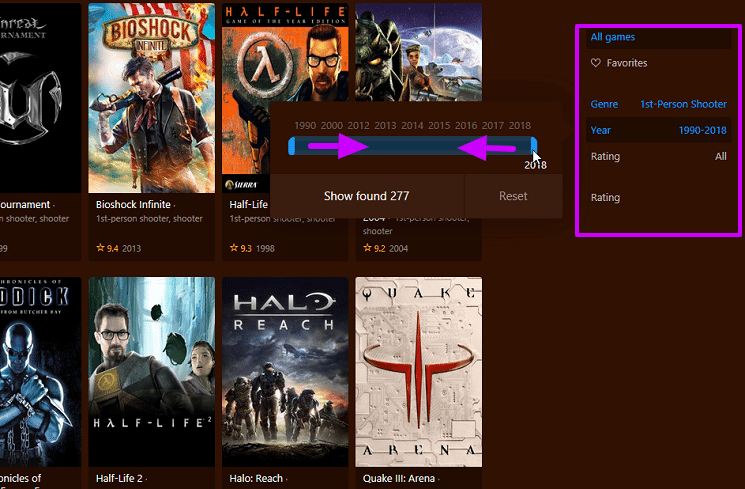Screen dimensions: 745x489
Task: Select All games in sidebar
Action: coord(659,37)
